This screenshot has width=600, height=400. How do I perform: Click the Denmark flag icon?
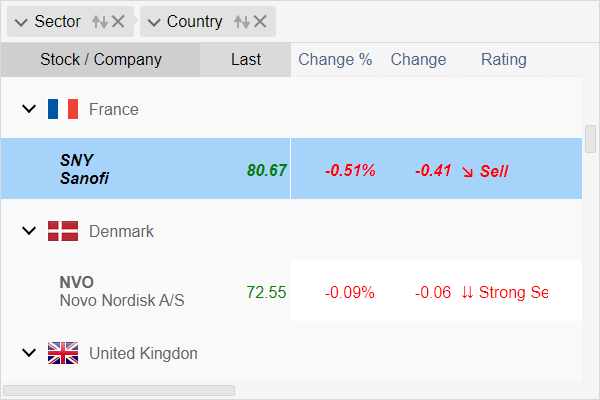coord(62,231)
